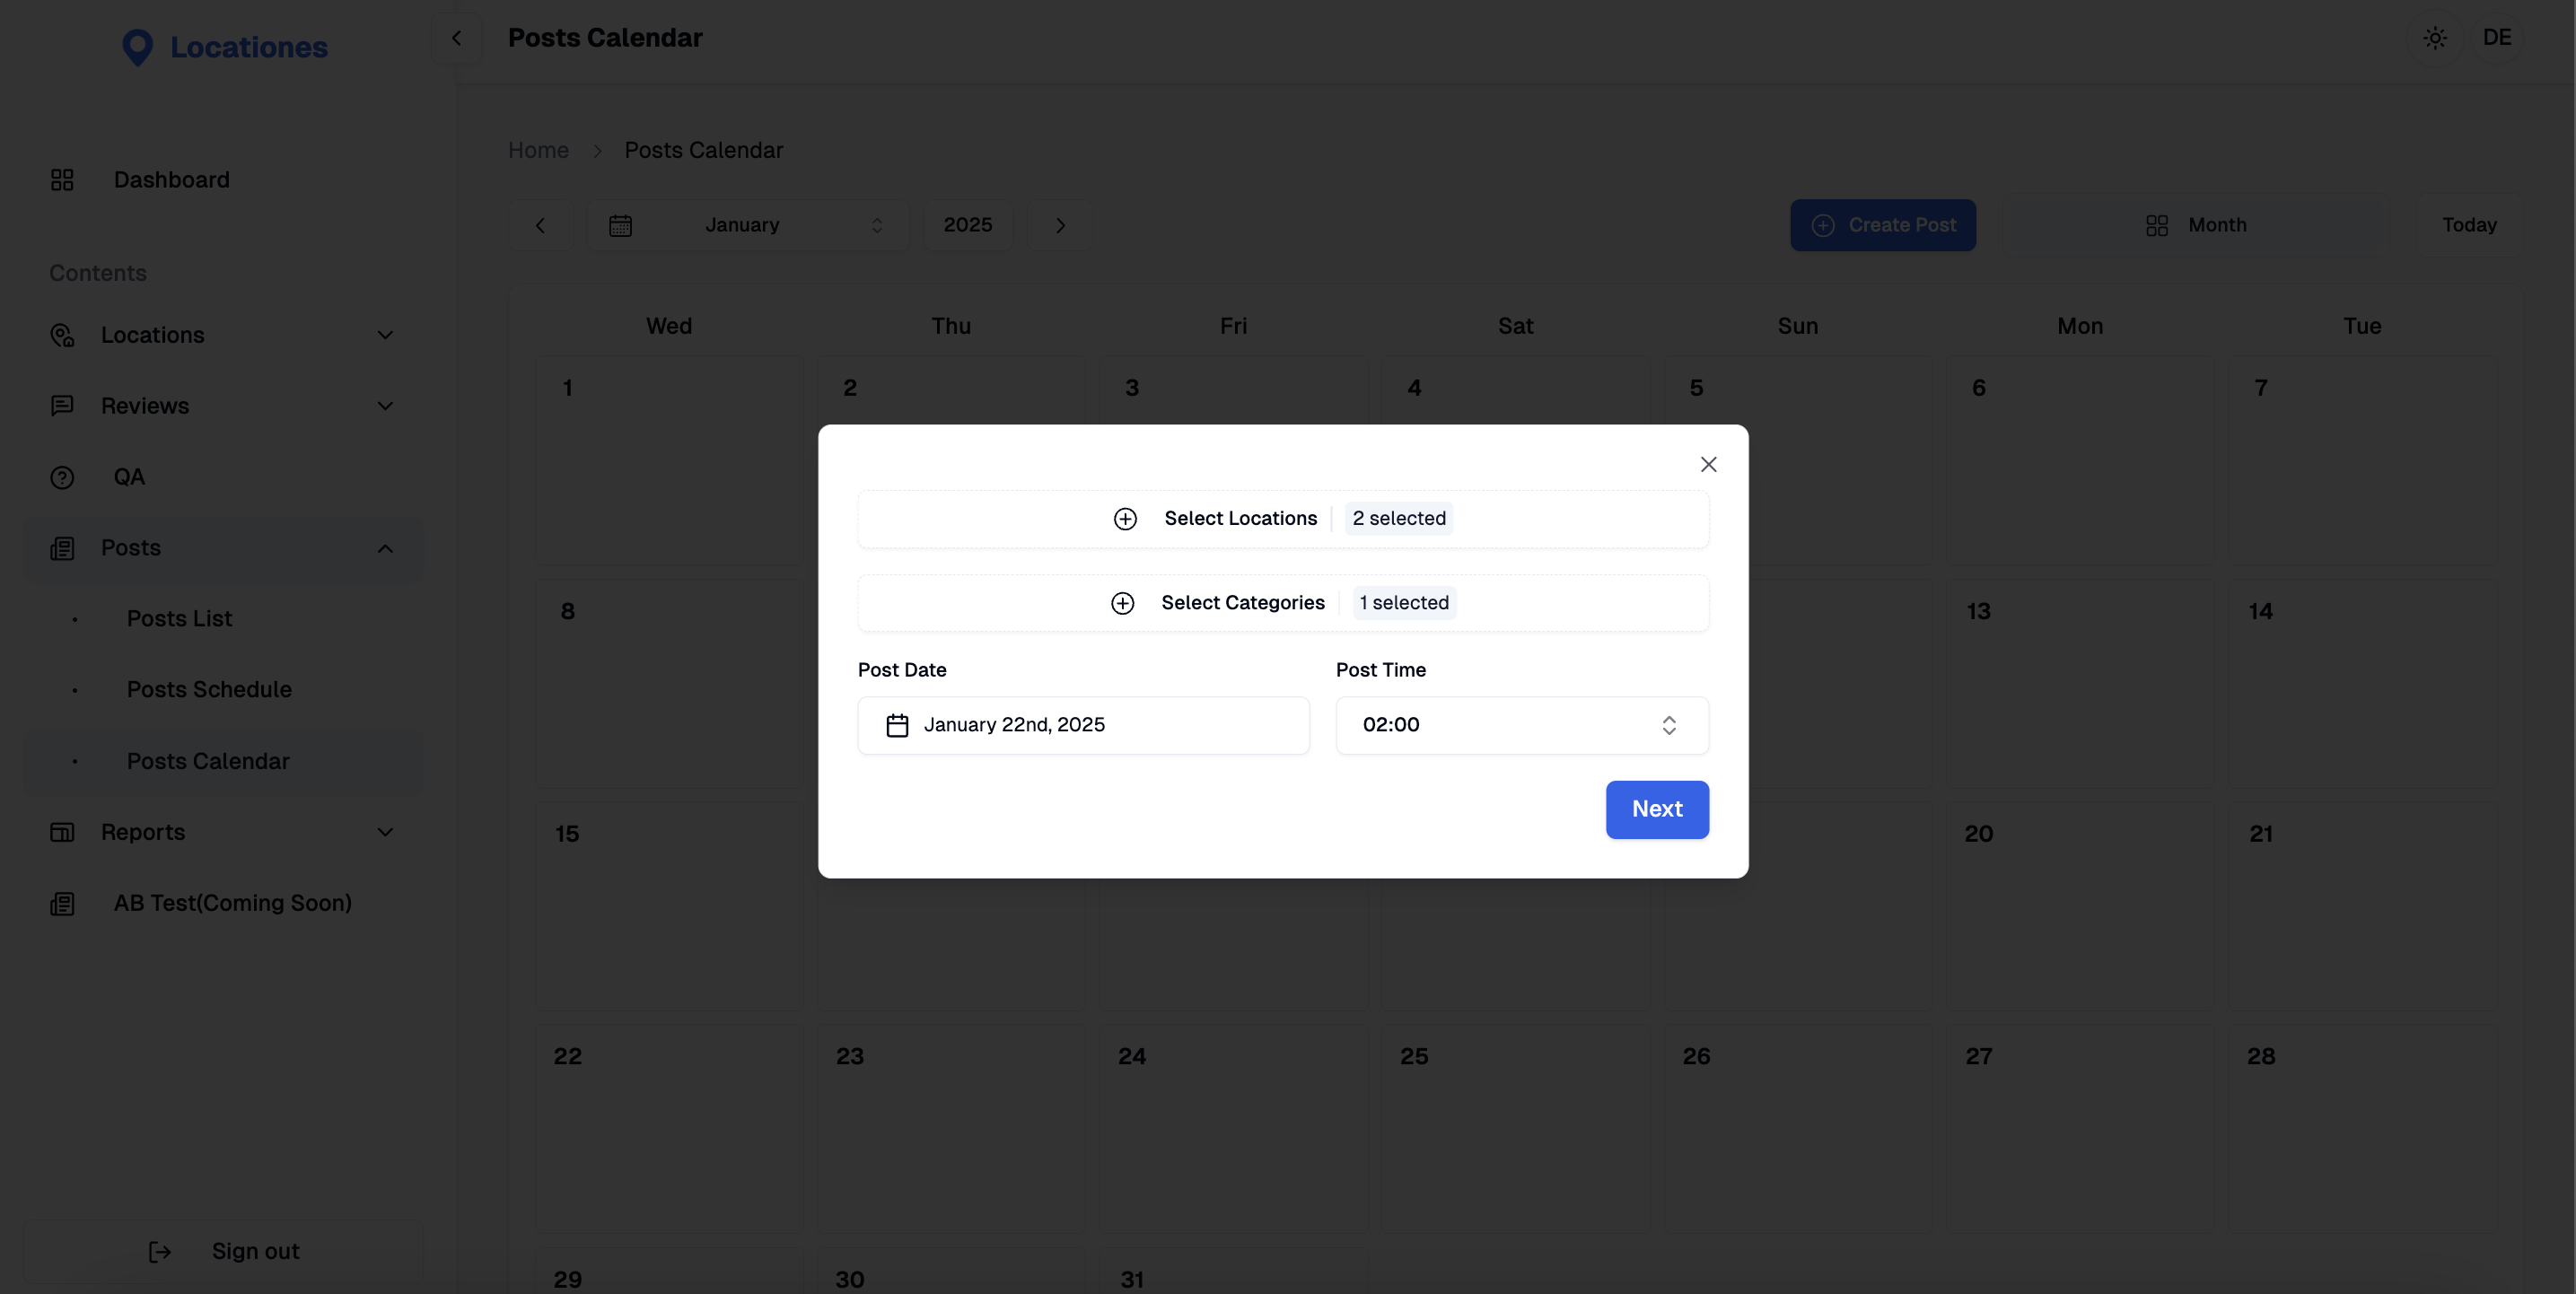Click the Create Post button
Image resolution: width=2576 pixels, height=1294 pixels.
pos(1883,225)
